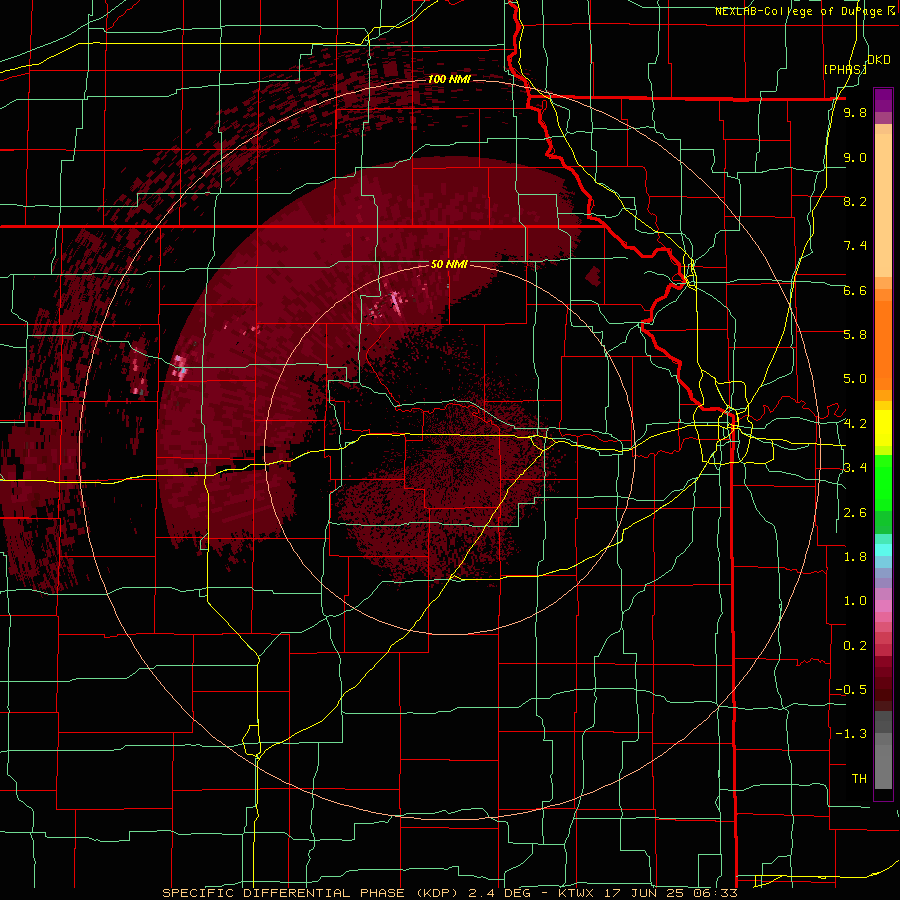Click the 7.4 legend value
Image resolution: width=900 pixels, height=900 pixels.
pyautogui.click(x=855, y=246)
